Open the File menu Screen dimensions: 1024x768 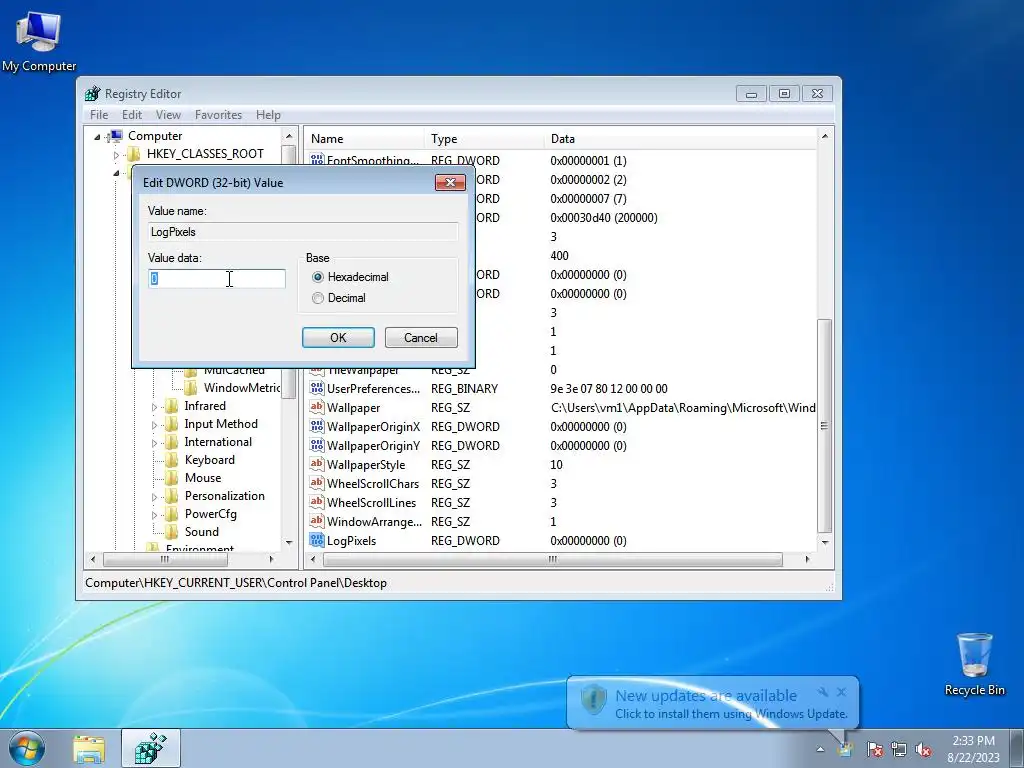pos(99,115)
